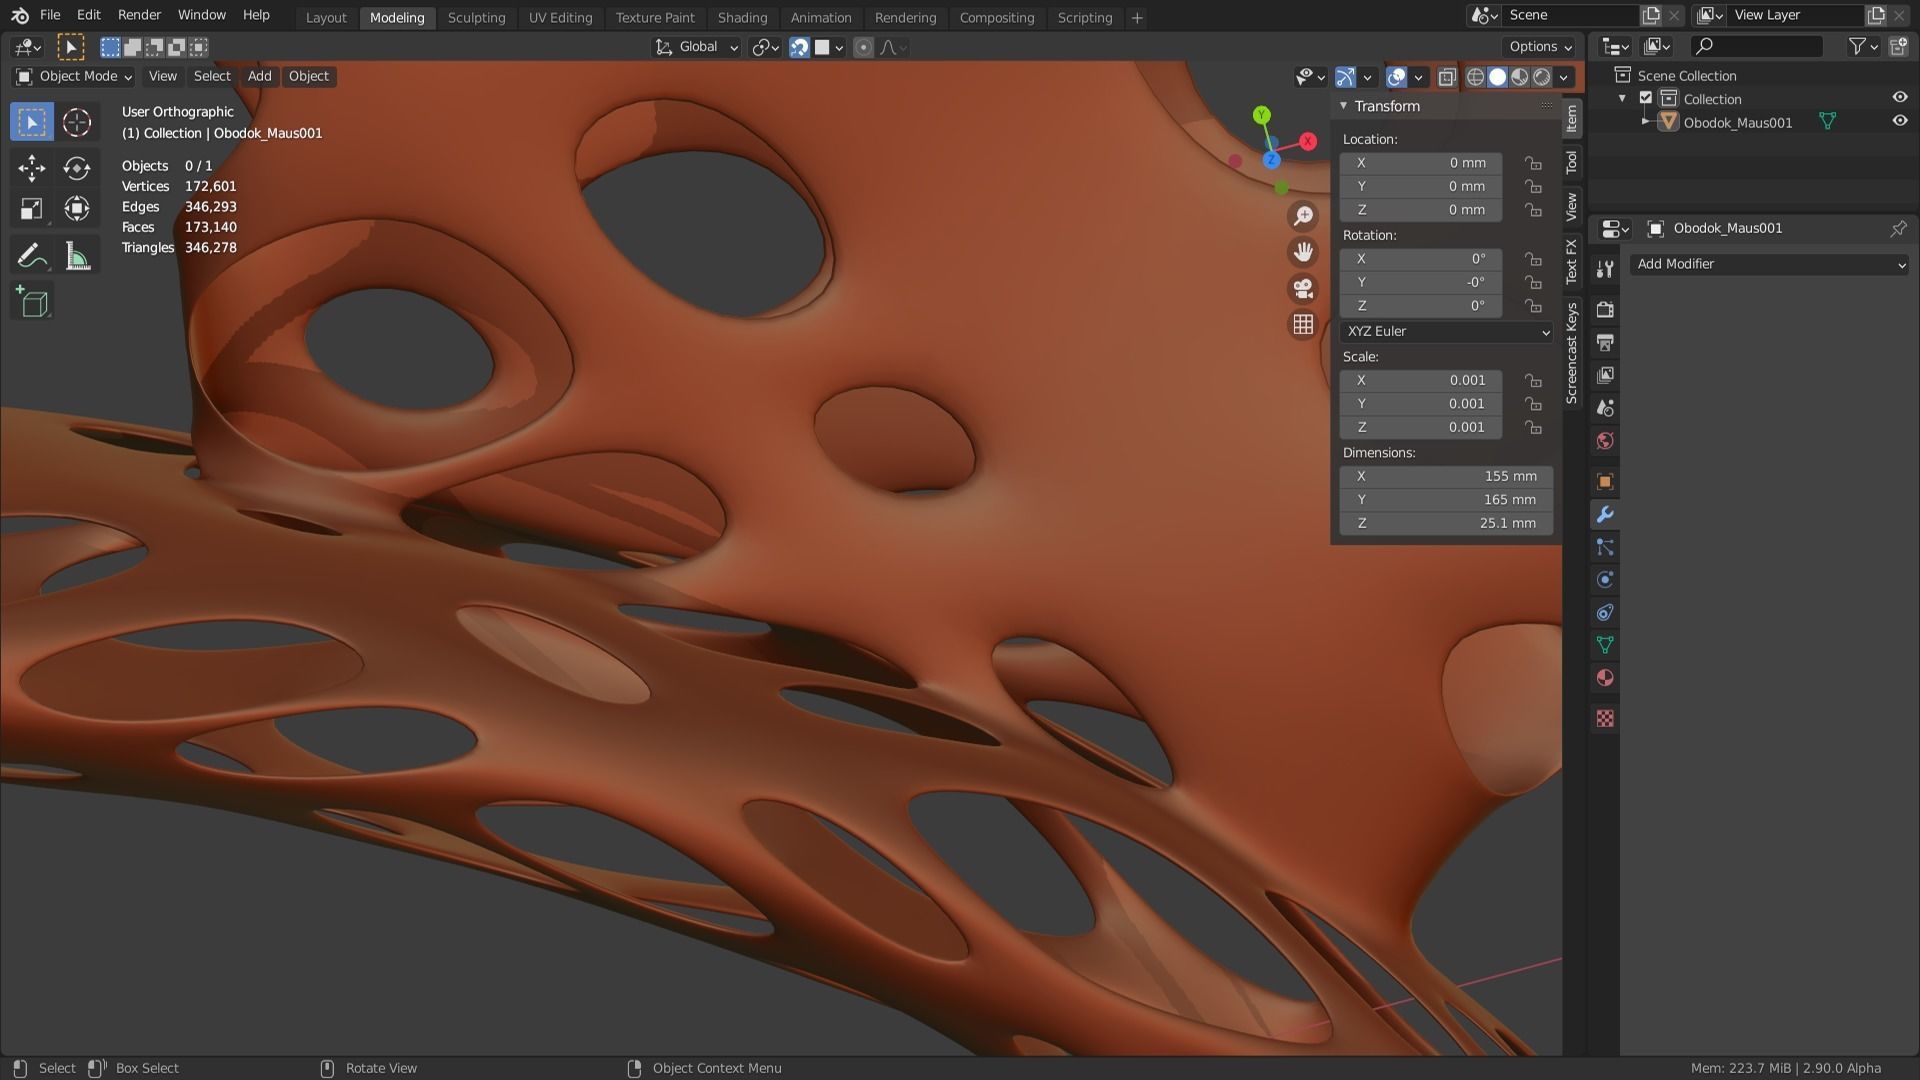Open Physics properties tab icon
The width and height of the screenshot is (1920, 1080).
click(1605, 580)
